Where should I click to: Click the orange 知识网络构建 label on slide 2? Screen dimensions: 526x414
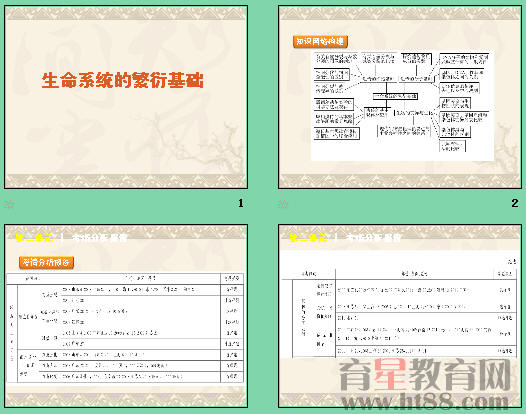[320, 42]
